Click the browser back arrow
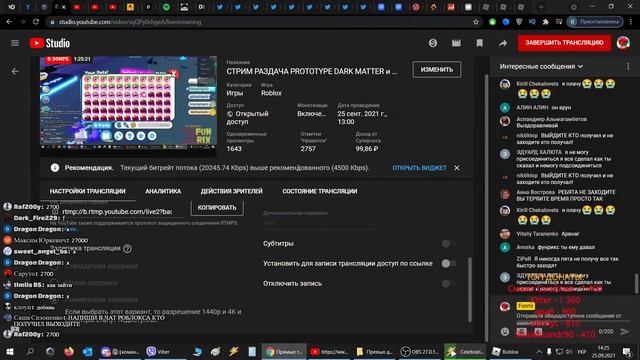This screenshot has height=360, width=640. pos(9,22)
